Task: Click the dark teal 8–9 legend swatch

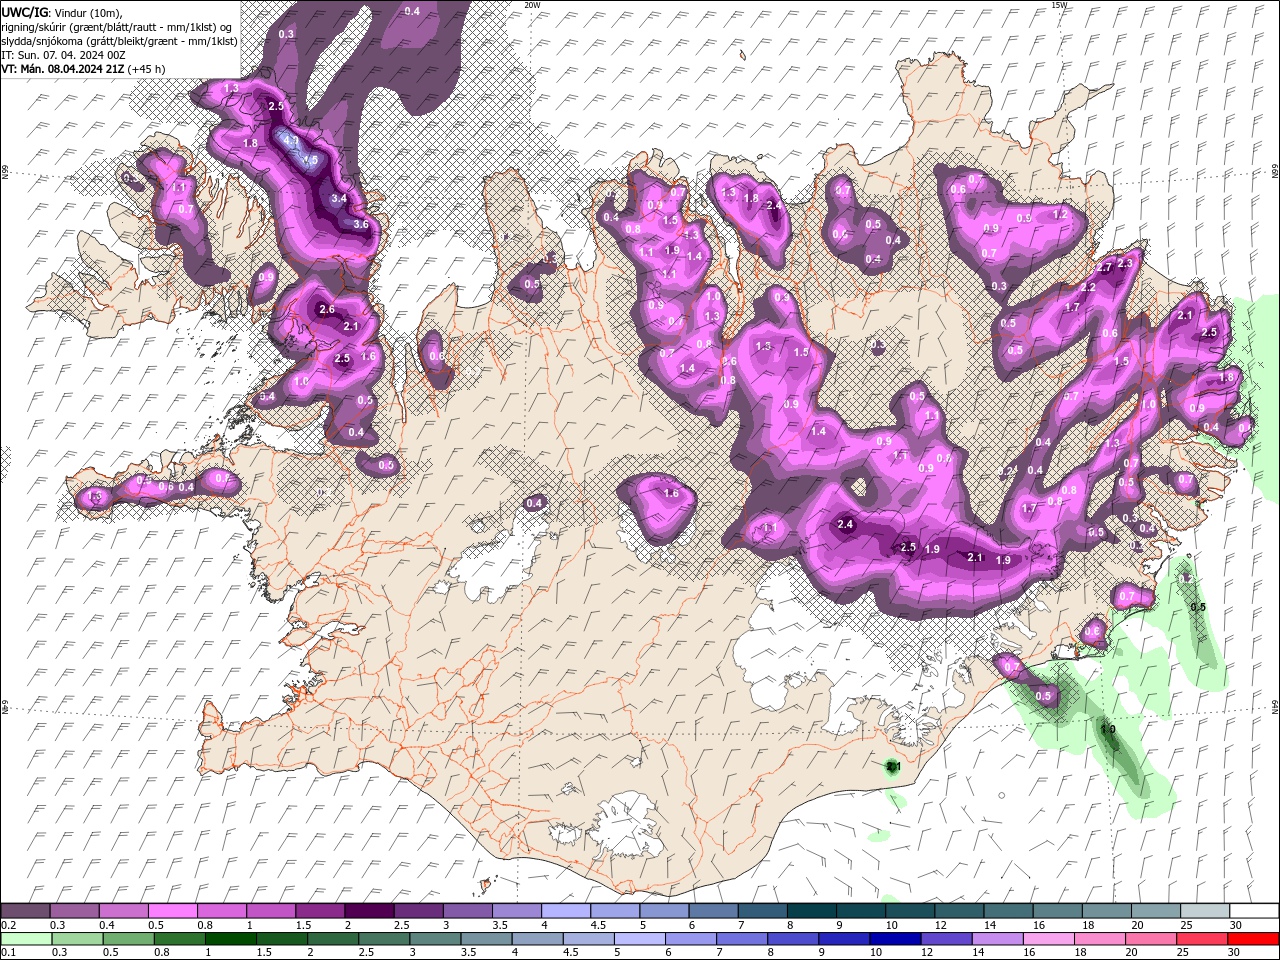Action: 811,911
